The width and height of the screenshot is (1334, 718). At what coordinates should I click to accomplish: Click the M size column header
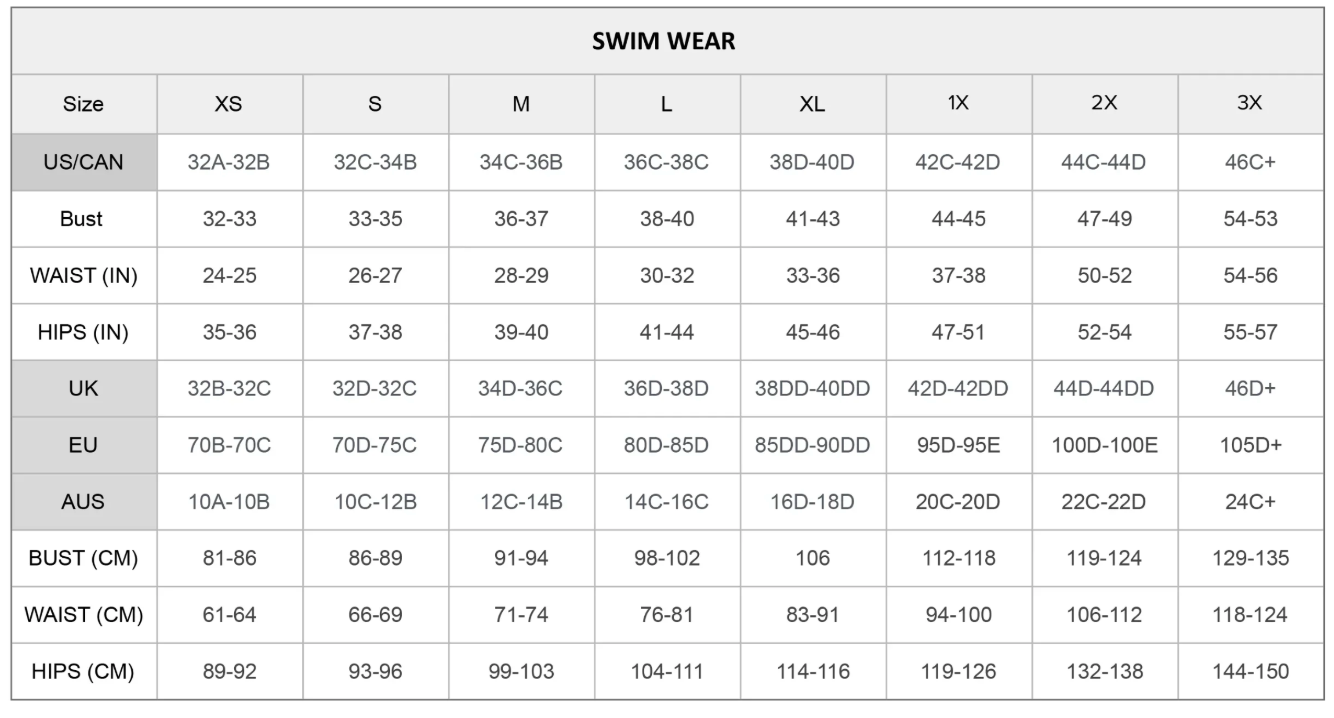click(521, 104)
